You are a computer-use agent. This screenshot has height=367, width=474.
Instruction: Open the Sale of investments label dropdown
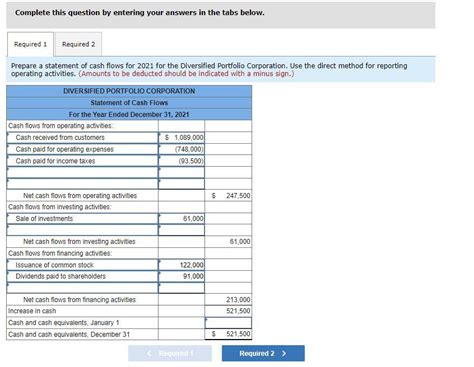82,219
